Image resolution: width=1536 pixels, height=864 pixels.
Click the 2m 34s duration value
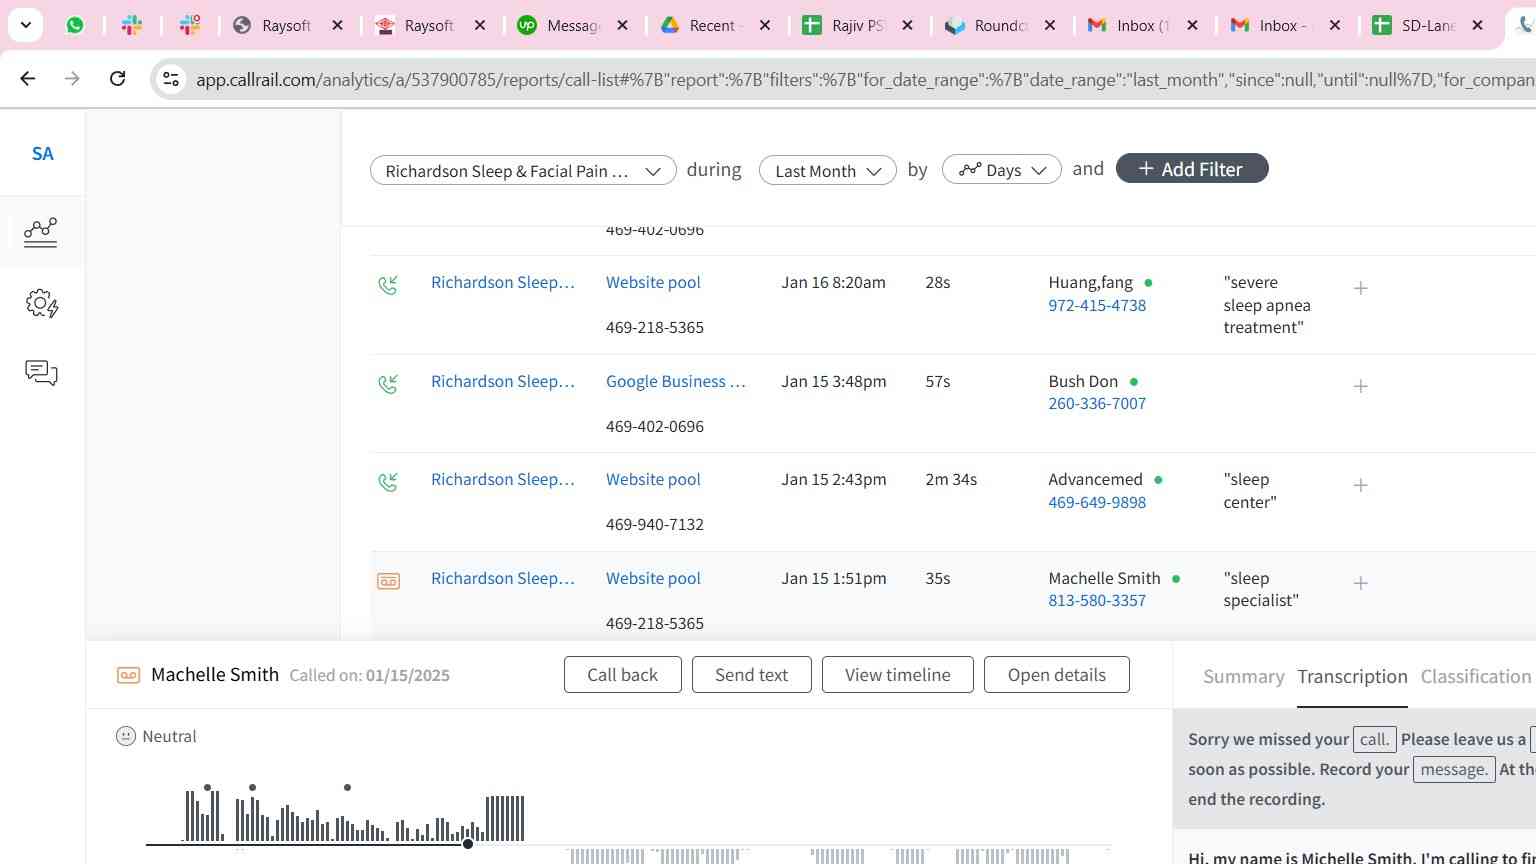click(x=951, y=479)
